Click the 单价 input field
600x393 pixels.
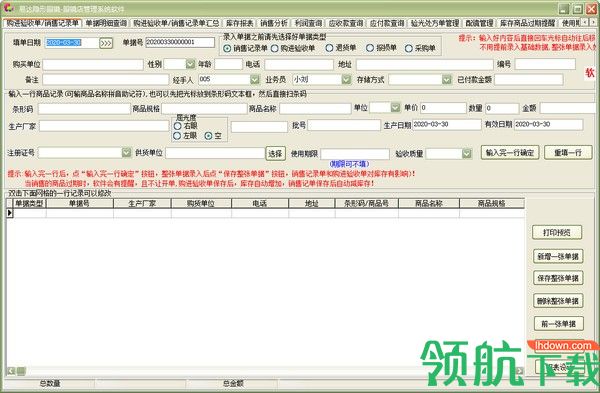tap(443, 108)
